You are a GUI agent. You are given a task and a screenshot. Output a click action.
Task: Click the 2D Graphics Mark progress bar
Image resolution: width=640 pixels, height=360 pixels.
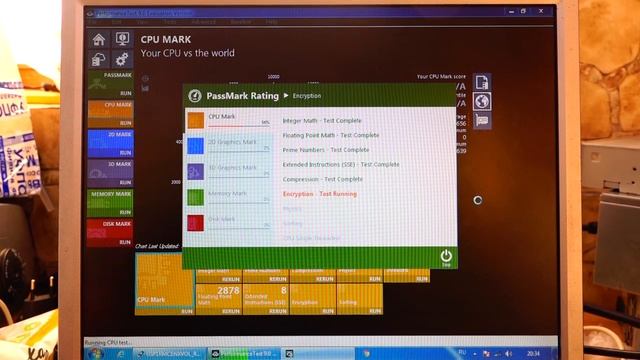pos(239,151)
